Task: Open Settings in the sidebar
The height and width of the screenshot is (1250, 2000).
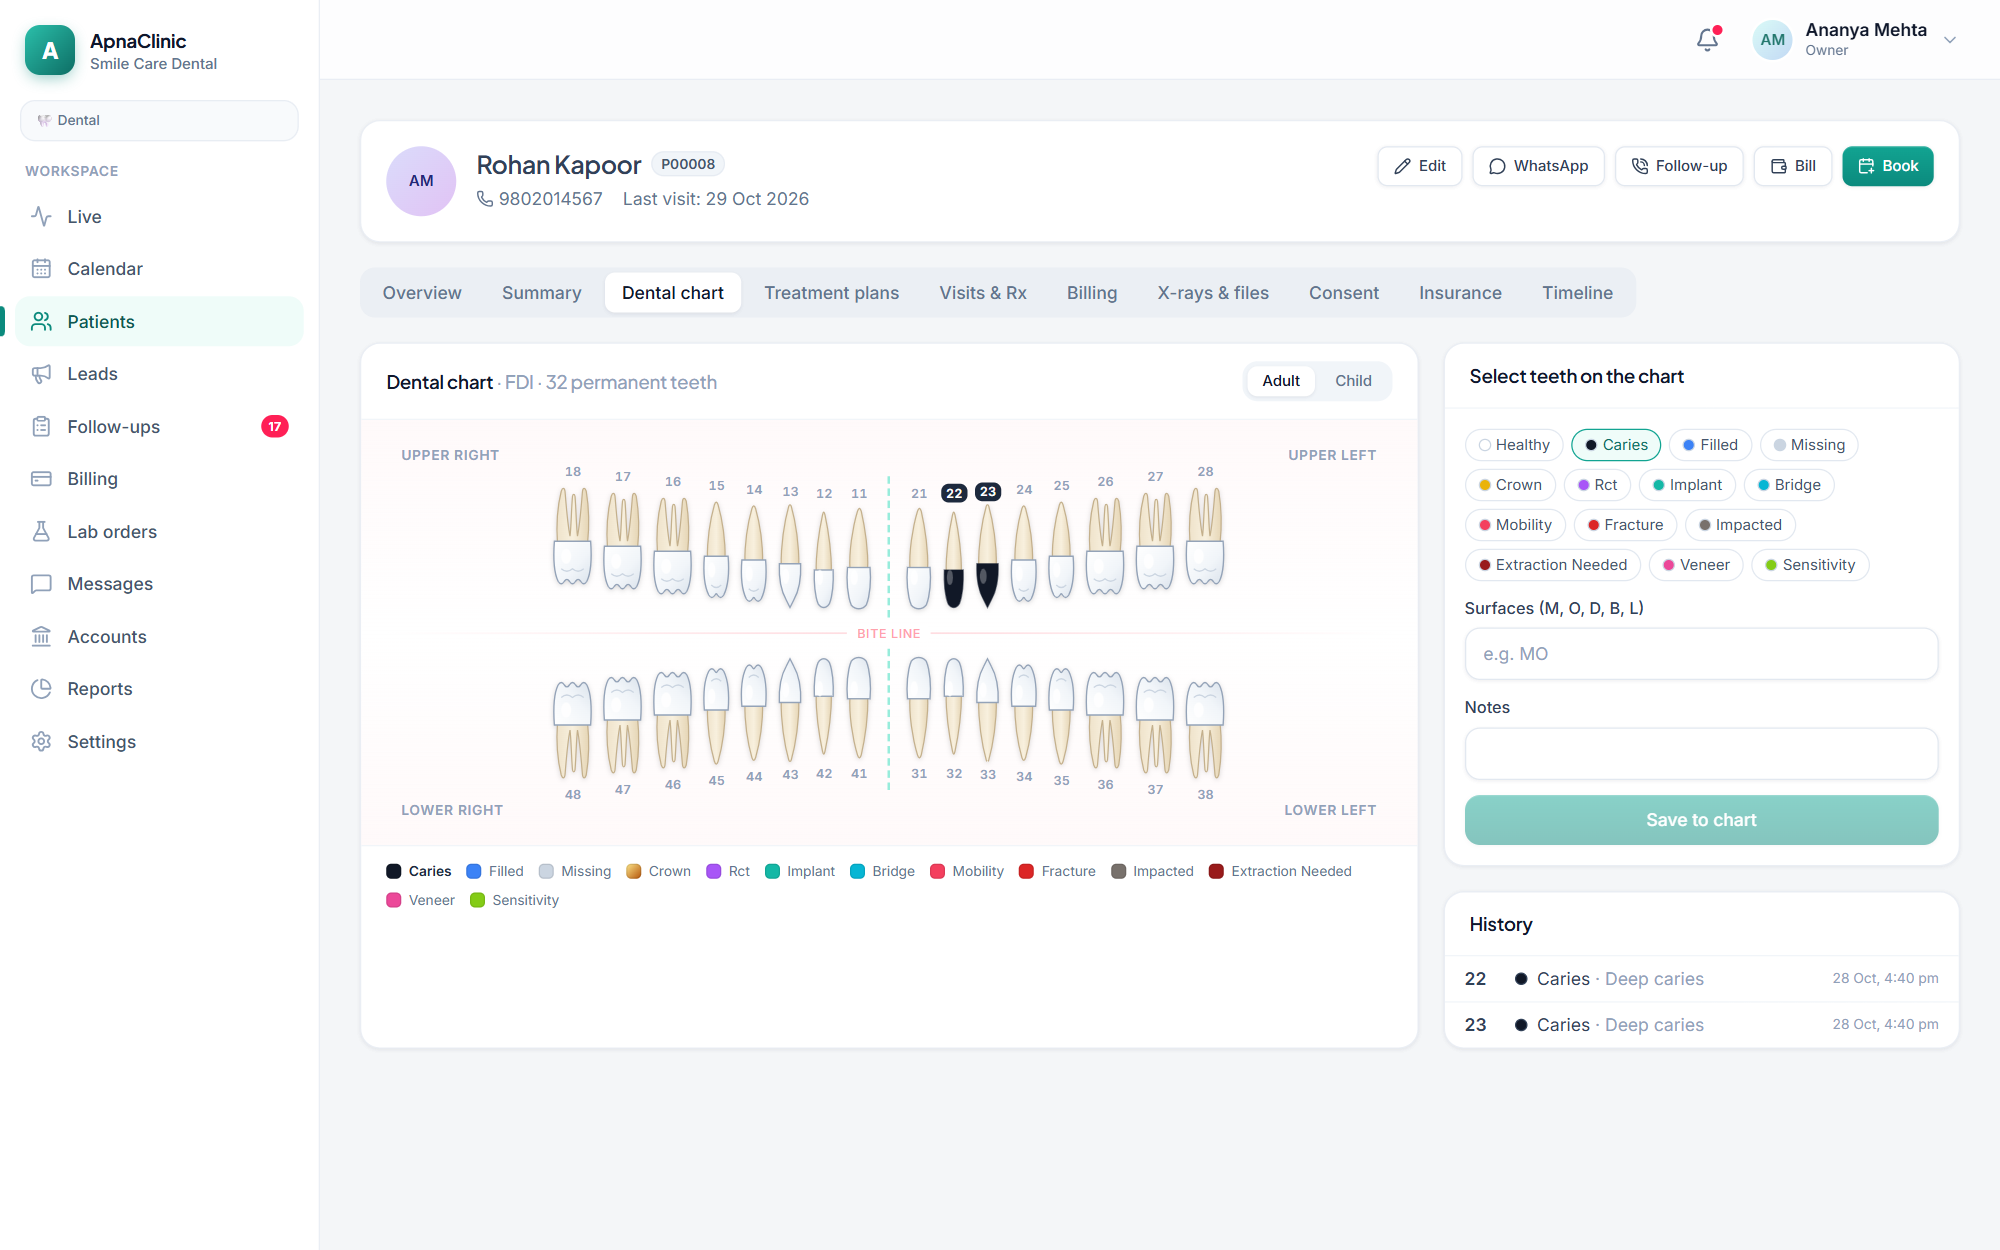Action: tap(159, 742)
